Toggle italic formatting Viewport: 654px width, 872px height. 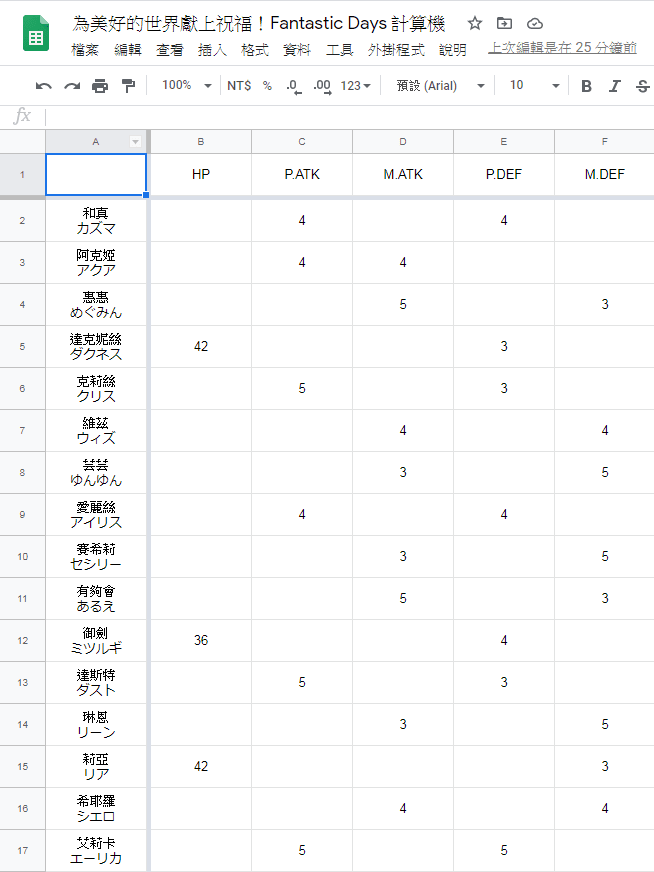tap(614, 86)
